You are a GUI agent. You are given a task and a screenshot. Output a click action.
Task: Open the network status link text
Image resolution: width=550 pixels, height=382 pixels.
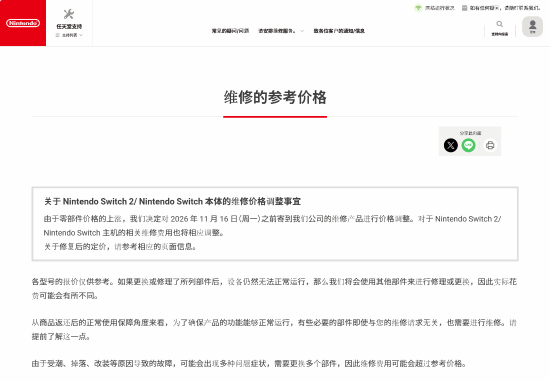pos(440,8)
